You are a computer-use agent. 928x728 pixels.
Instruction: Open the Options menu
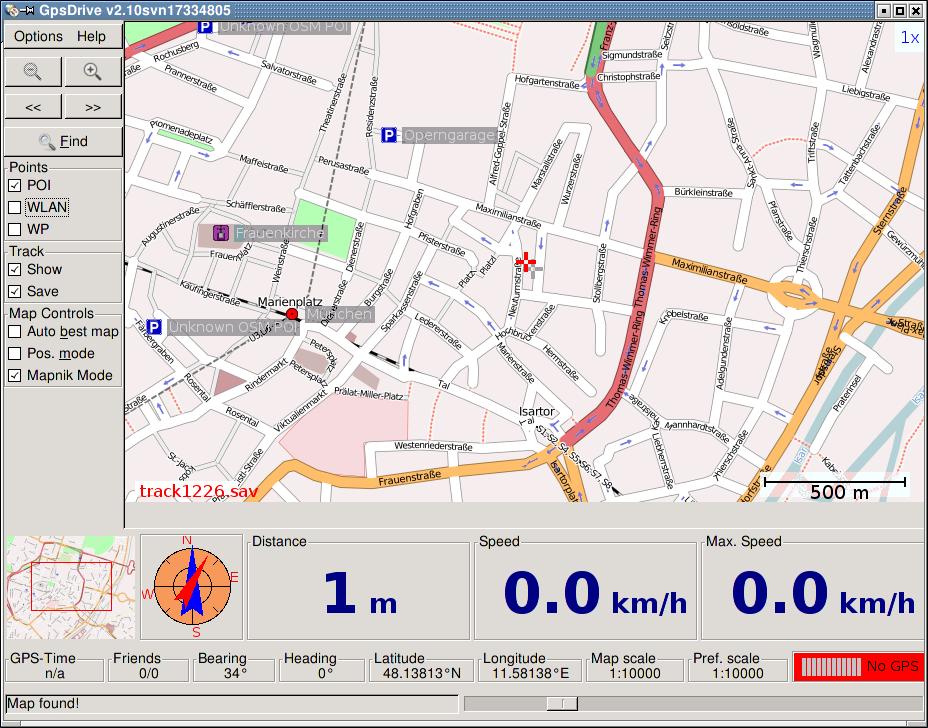38,36
